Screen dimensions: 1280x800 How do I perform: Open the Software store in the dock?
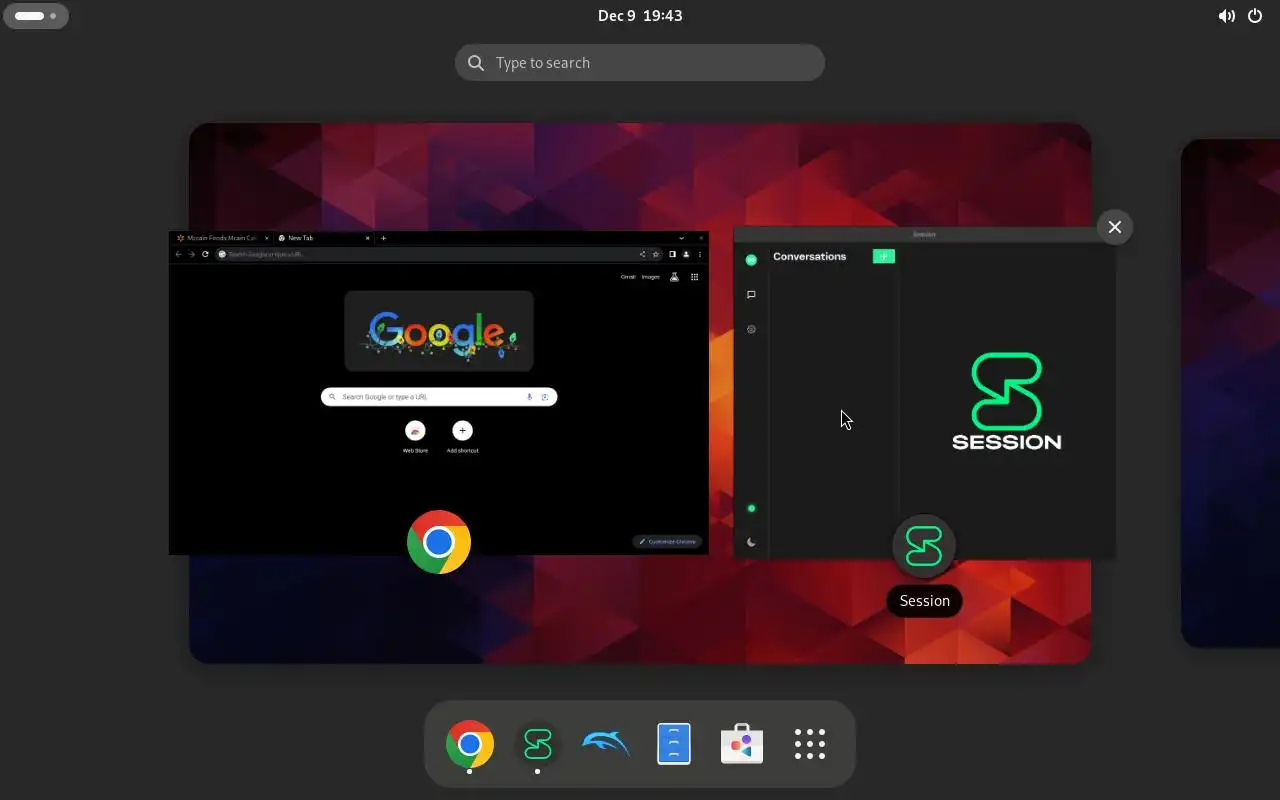742,744
